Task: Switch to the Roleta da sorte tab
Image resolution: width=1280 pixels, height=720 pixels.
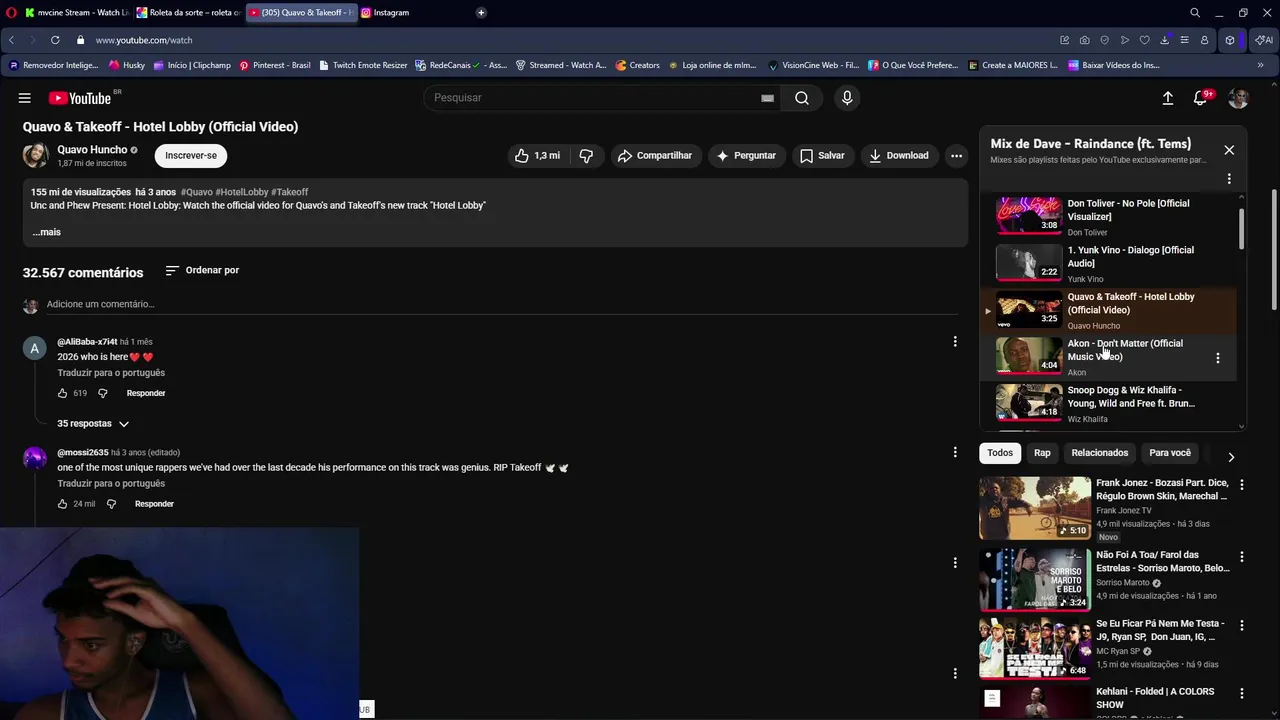Action: [x=188, y=13]
